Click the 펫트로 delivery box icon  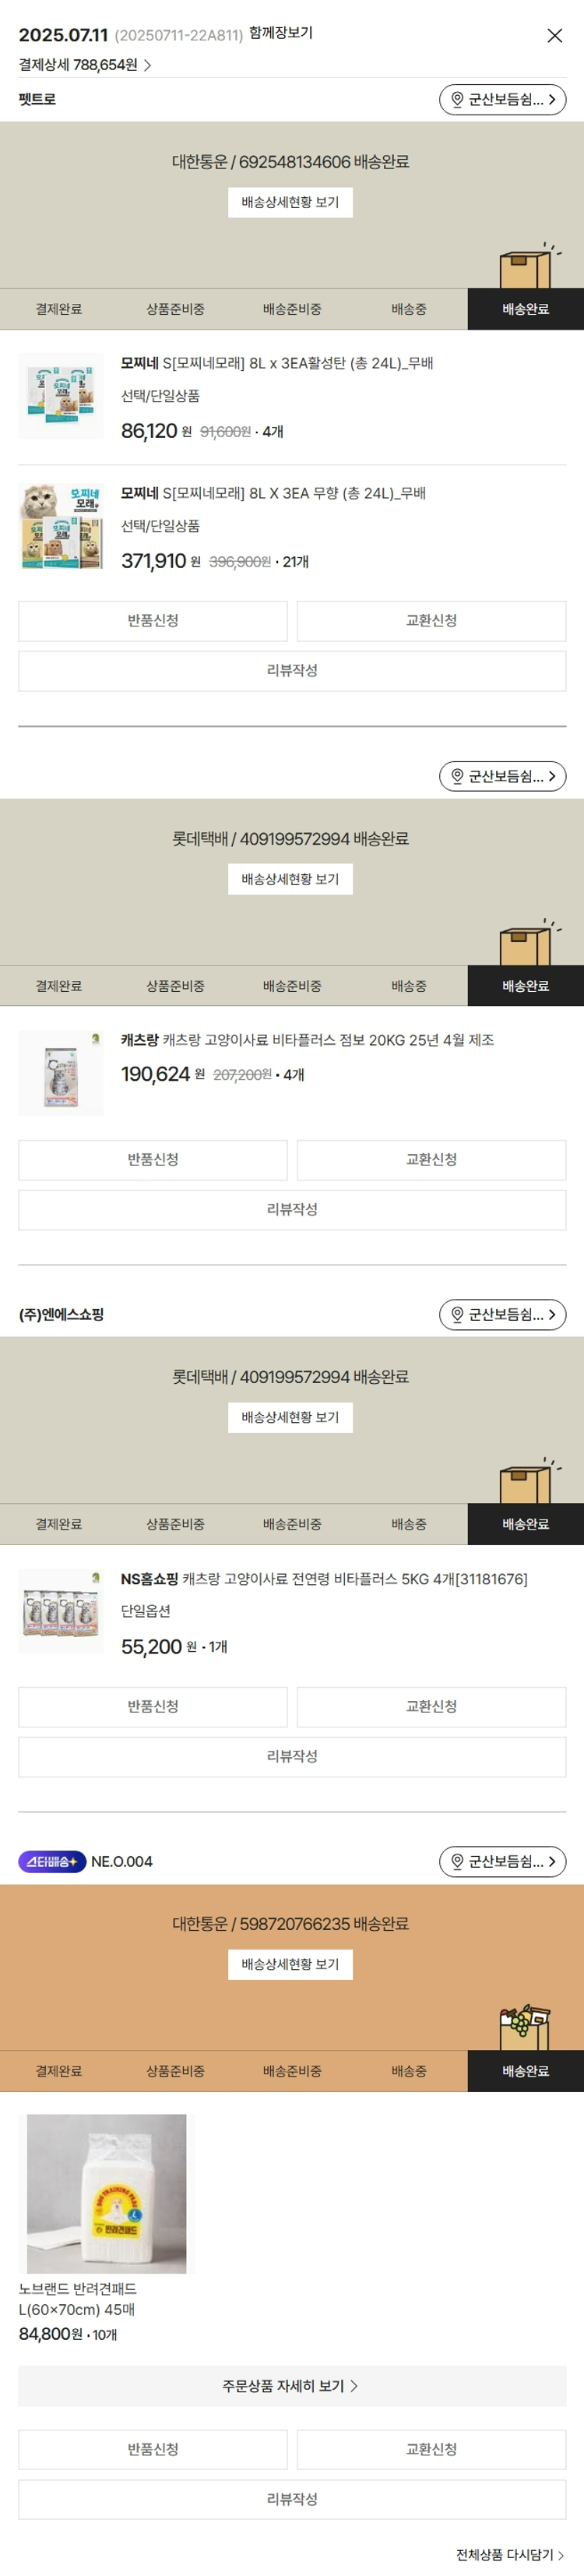529,266
